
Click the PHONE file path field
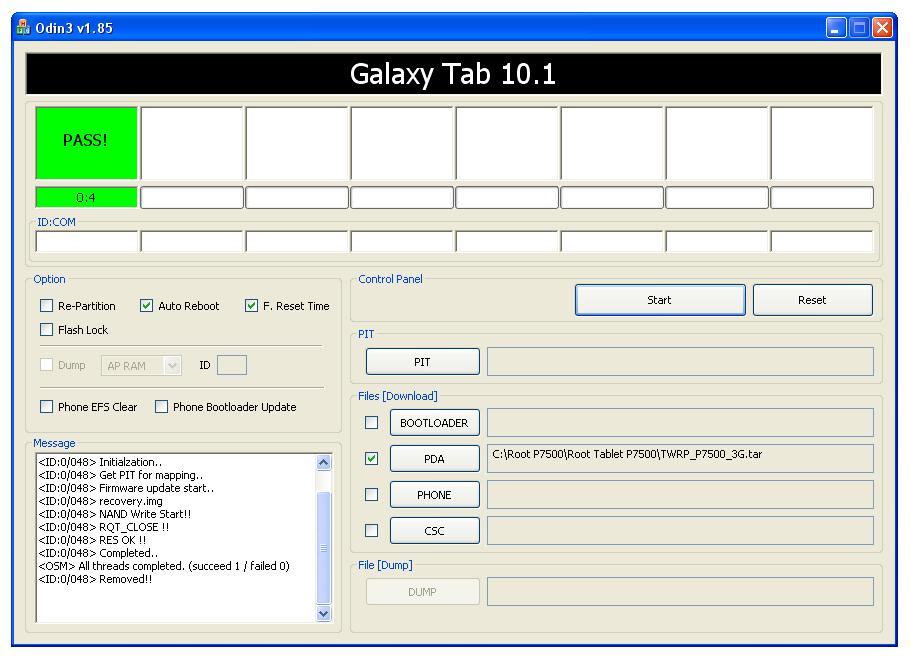pyautogui.click(x=680, y=495)
